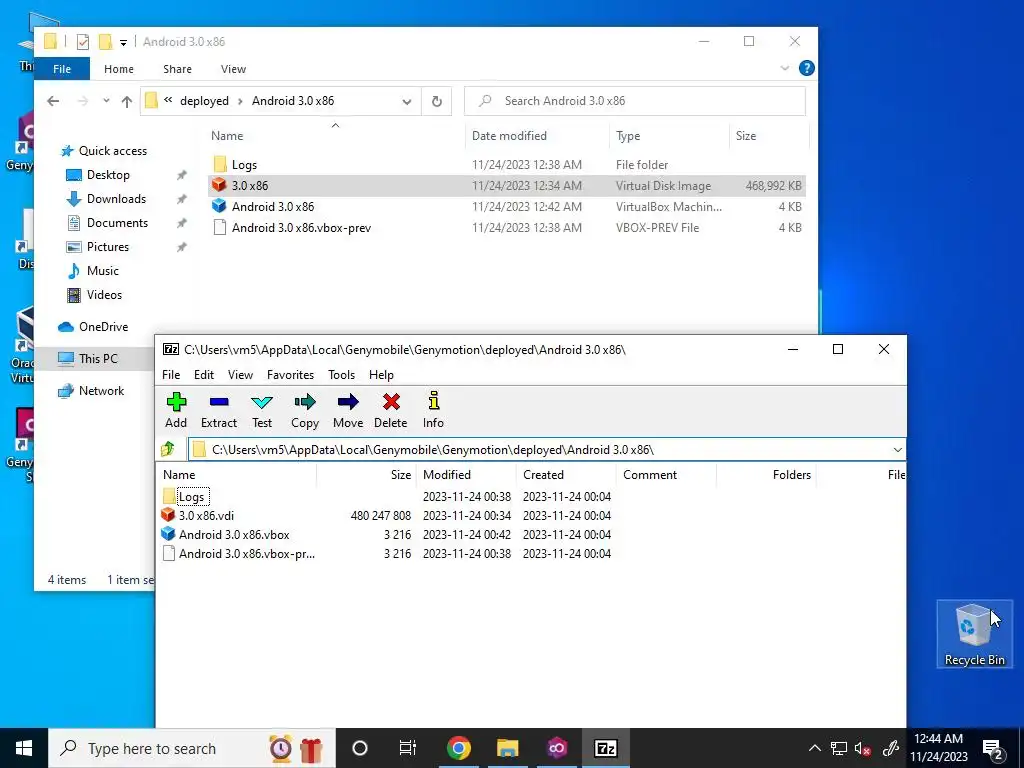Open the 7-Zip View menu
Viewport: 1024px width, 768px height.
pyautogui.click(x=240, y=375)
